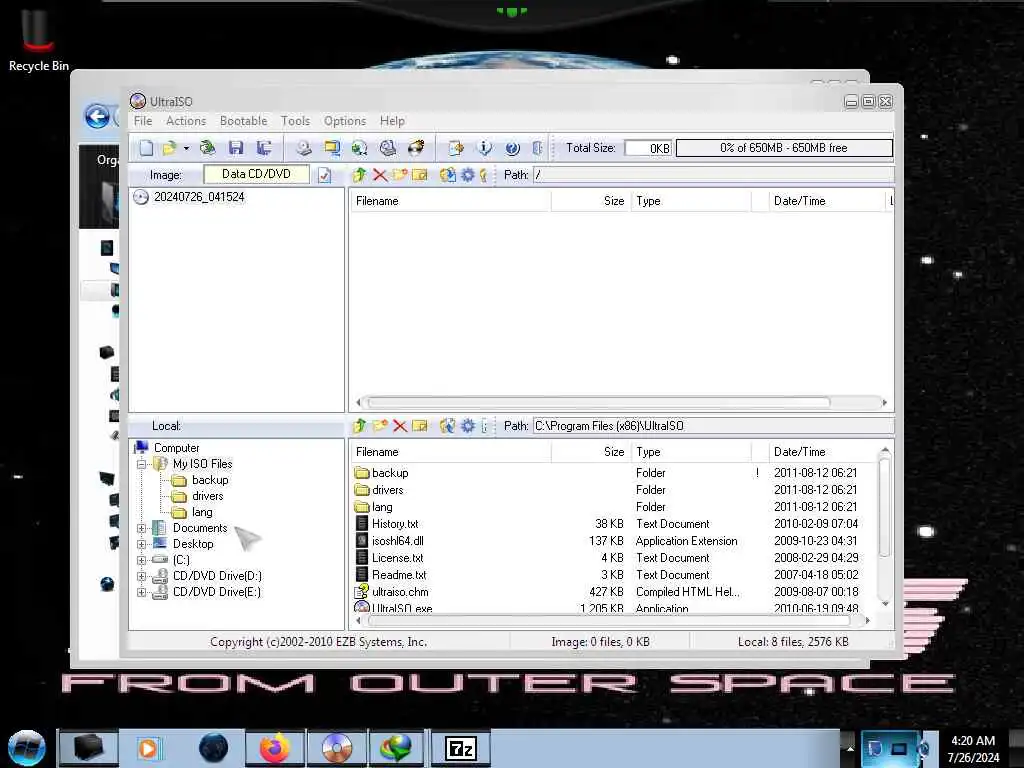Select ultraiso.chm in the Local file list

click(400, 592)
